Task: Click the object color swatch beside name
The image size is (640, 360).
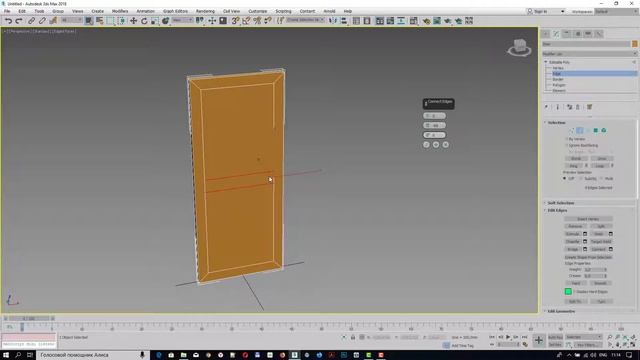Action: pos(635,44)
